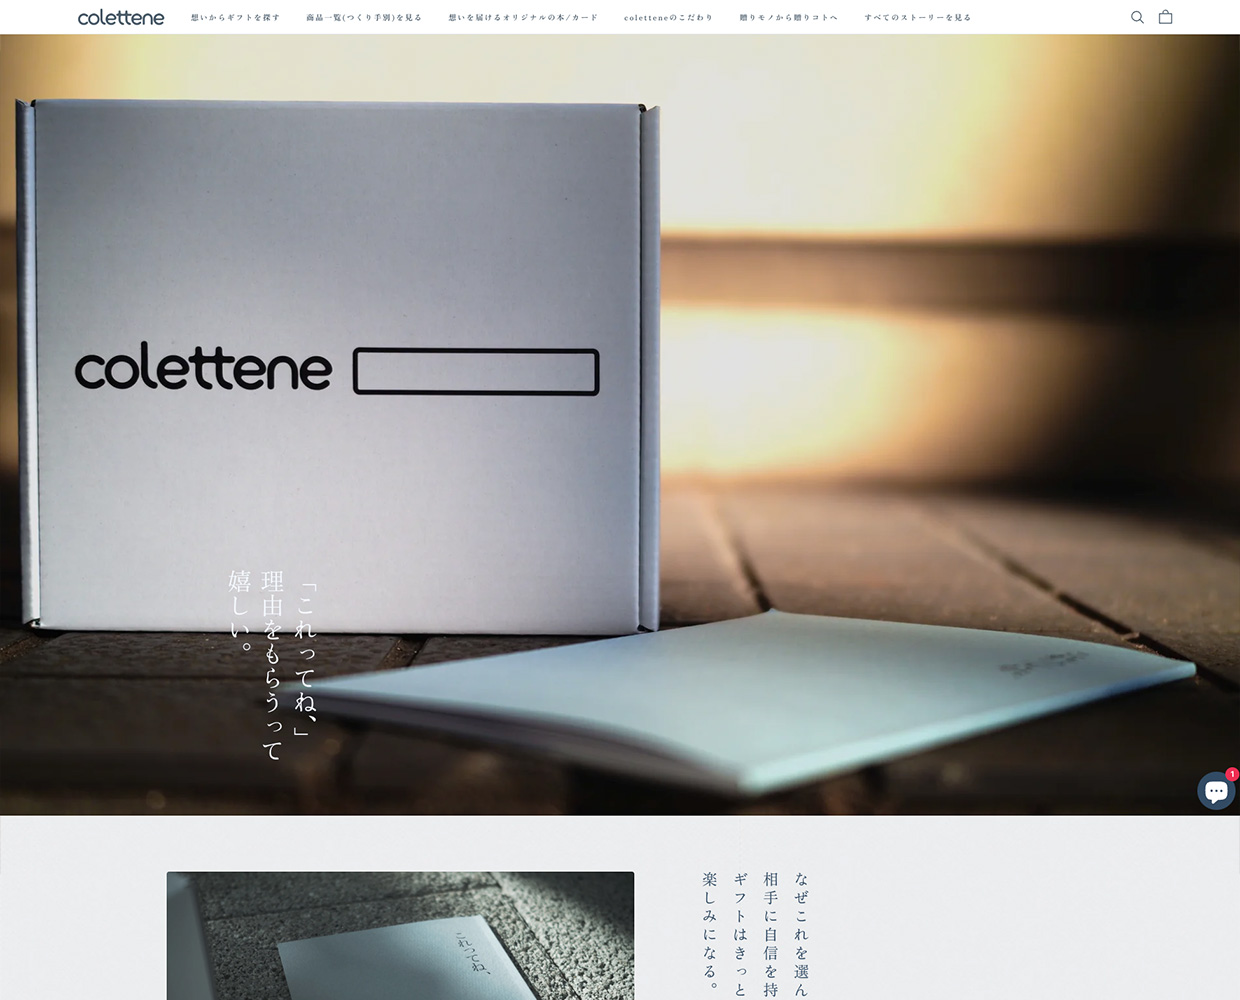The image size is (1240, 1000).
Task: Open menu 商品一覧(つくり手別)を見る
Action: point(364,18)
